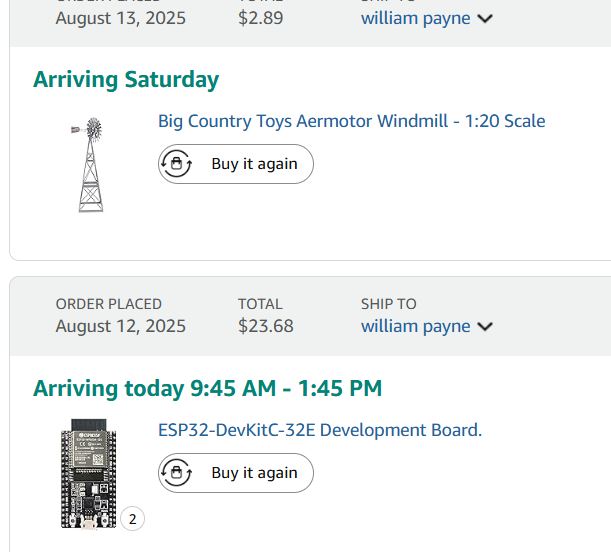
Task: Open the Big Country Toys Aermotor Windmill link
Action: pyautogui.click(x=351, y=121)
